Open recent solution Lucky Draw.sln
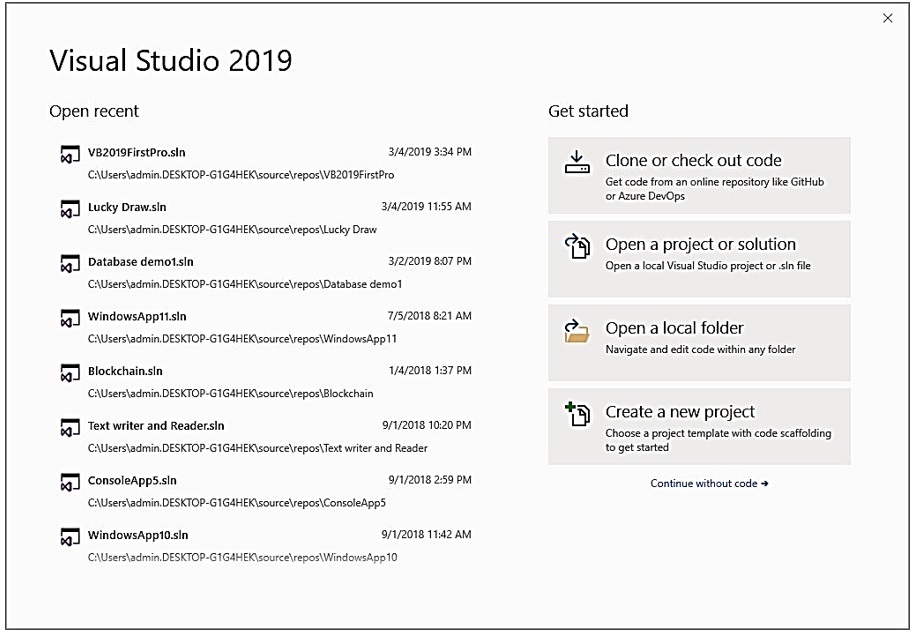The width and height of the screenshot is (916, 636). (x=266, y=218)
